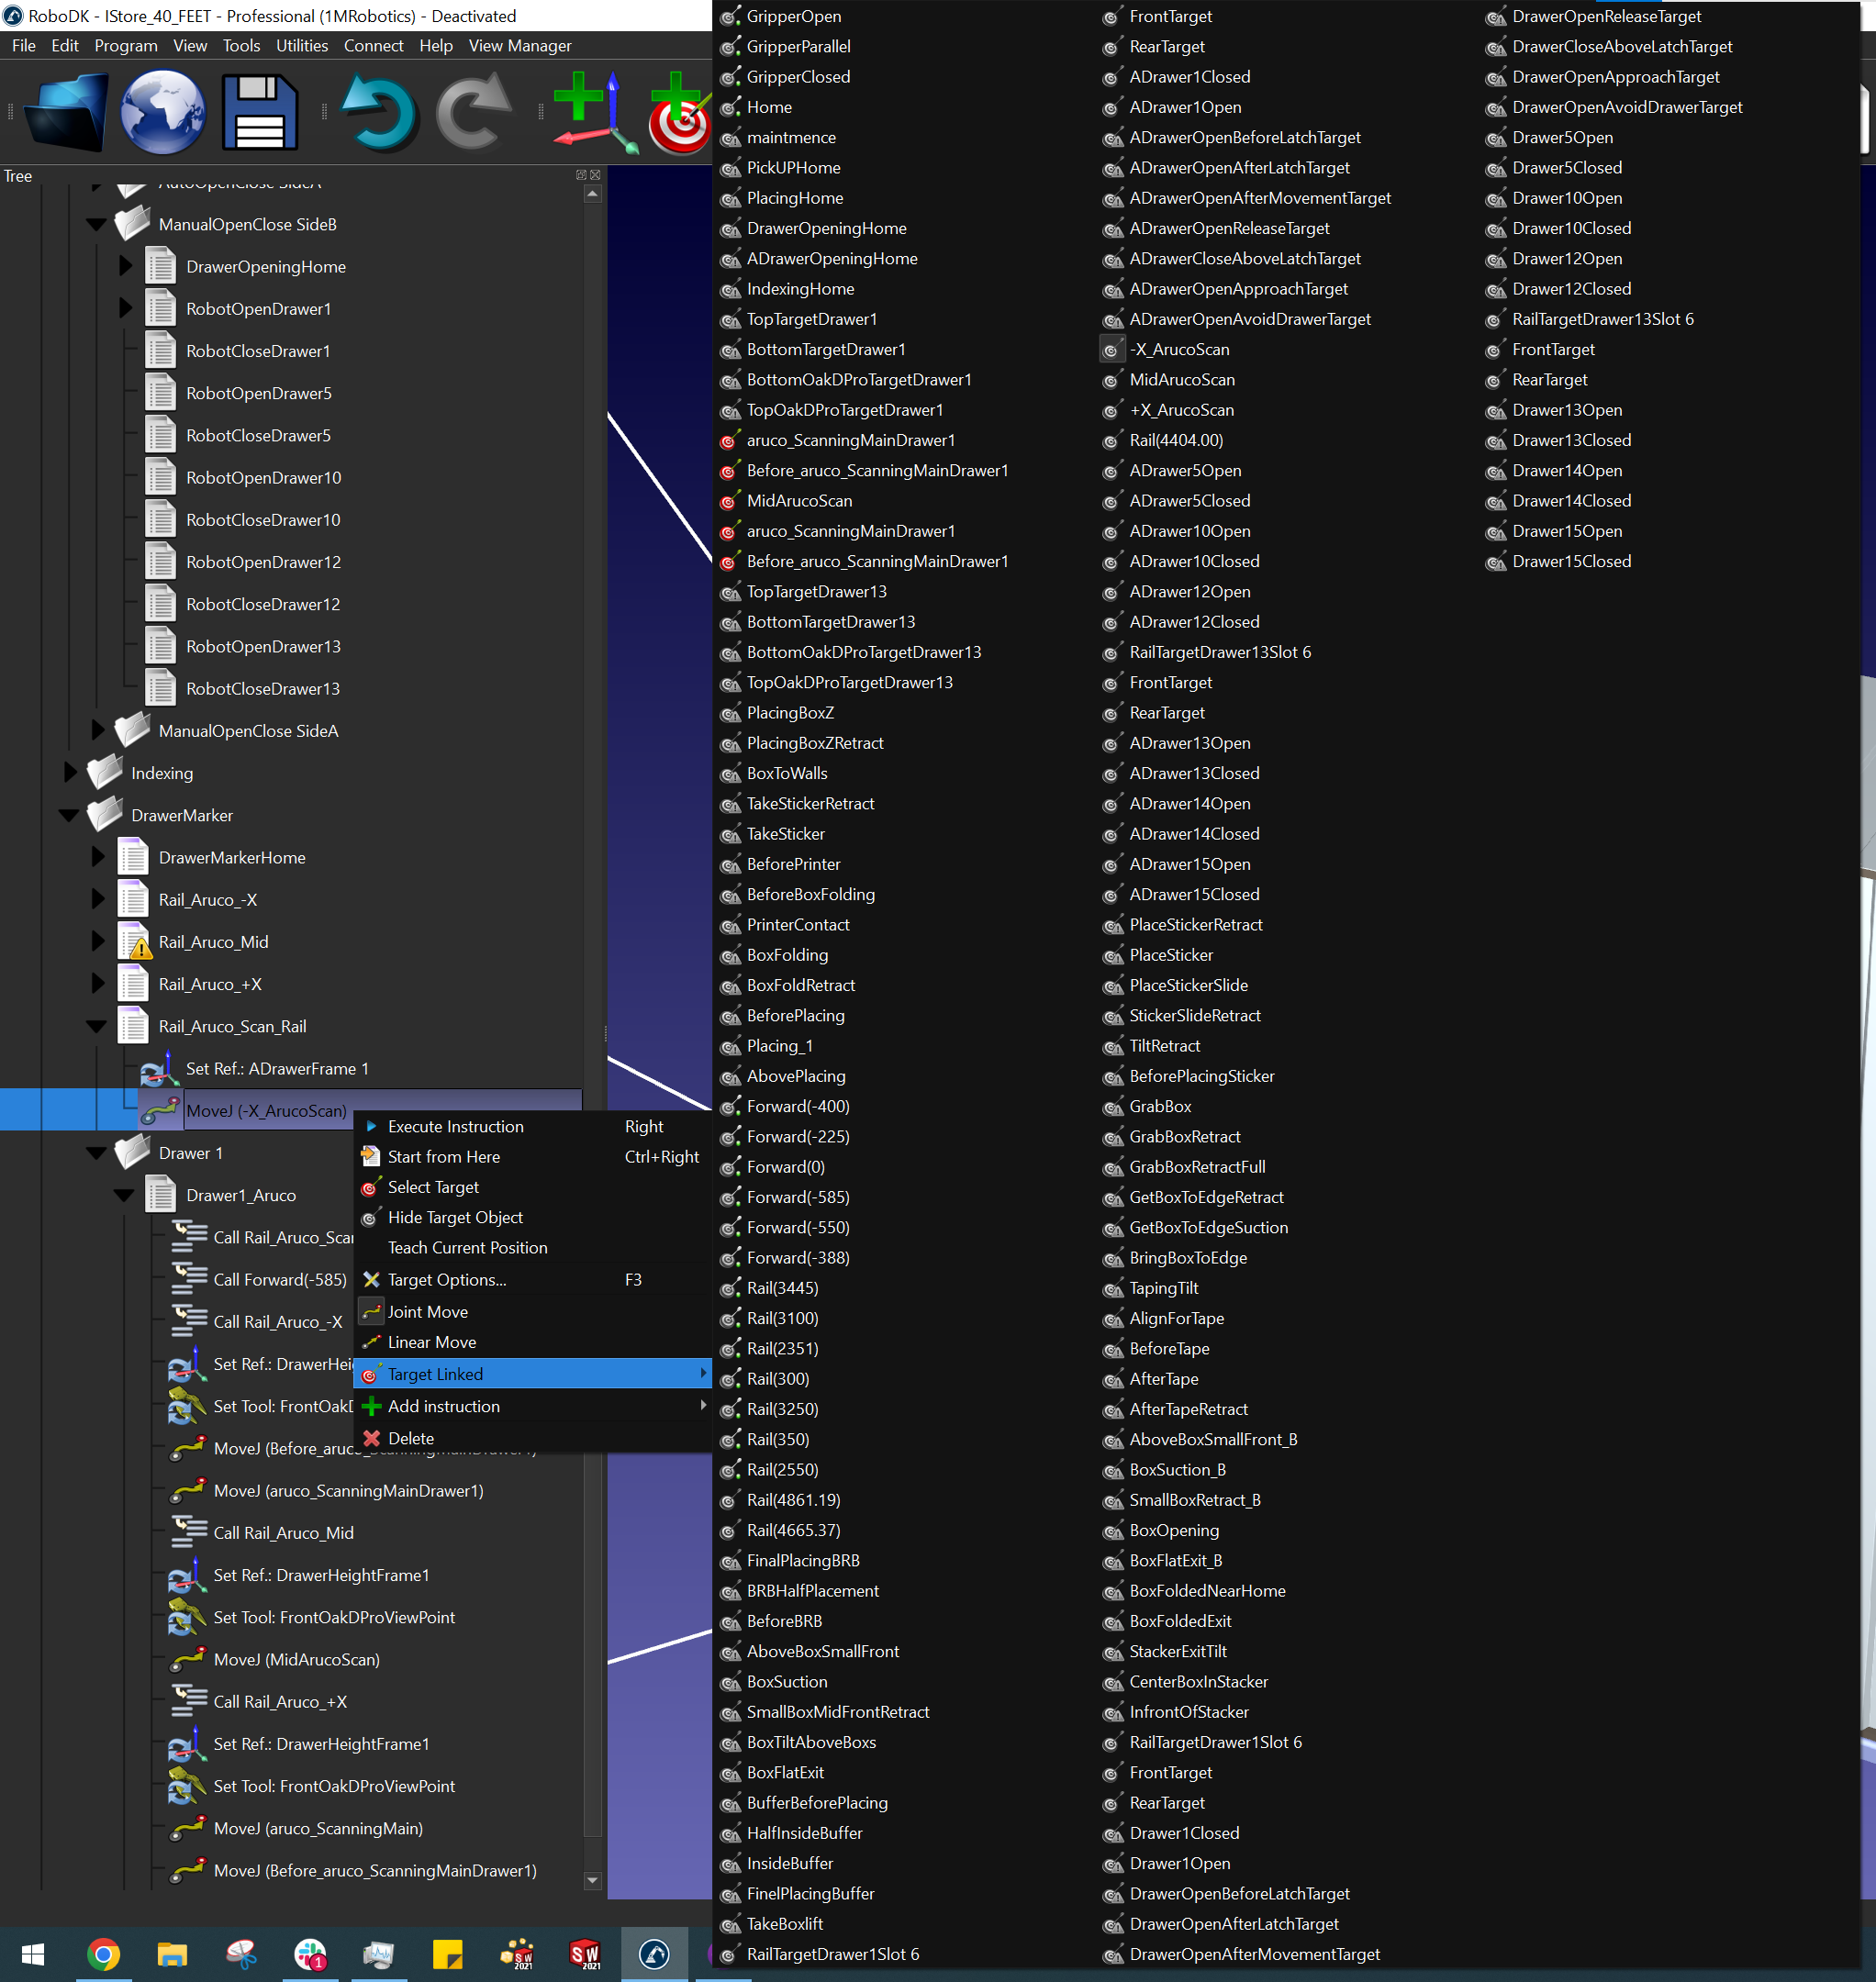Click the Add reference frame toolbar icon
The height and width of the screenshot is (1982, 1876).
point(594,112)
